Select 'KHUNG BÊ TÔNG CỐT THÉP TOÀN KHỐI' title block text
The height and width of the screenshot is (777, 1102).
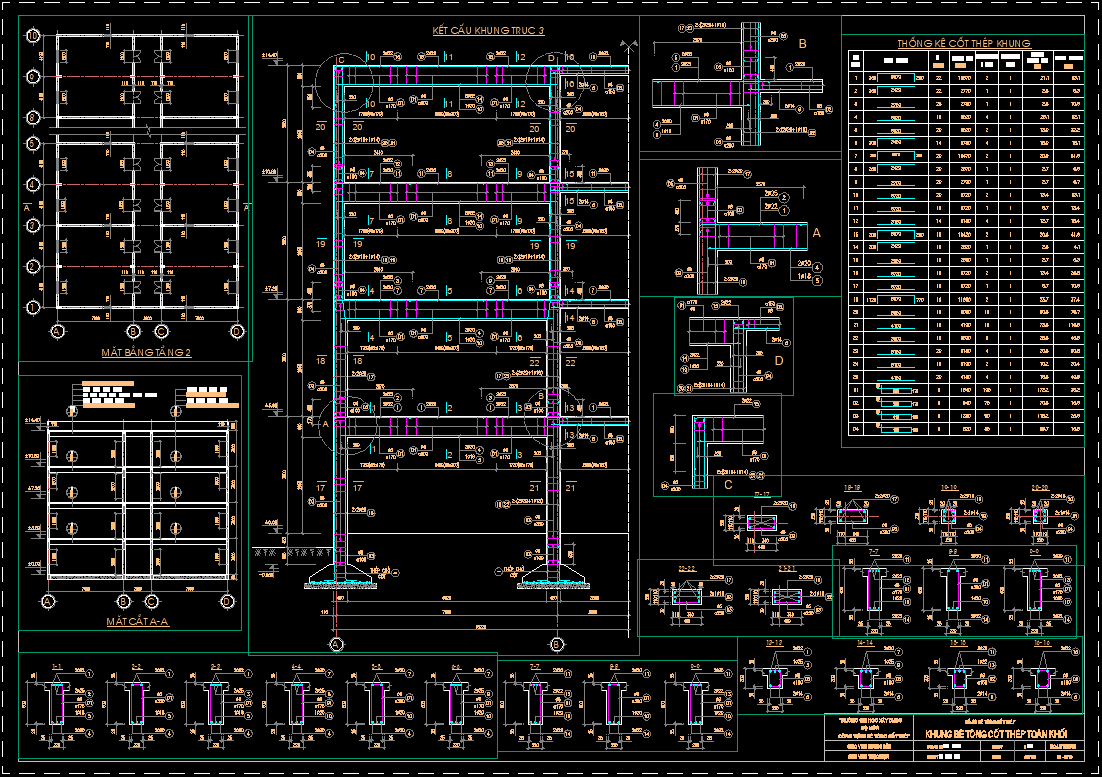tap(995, 734)
